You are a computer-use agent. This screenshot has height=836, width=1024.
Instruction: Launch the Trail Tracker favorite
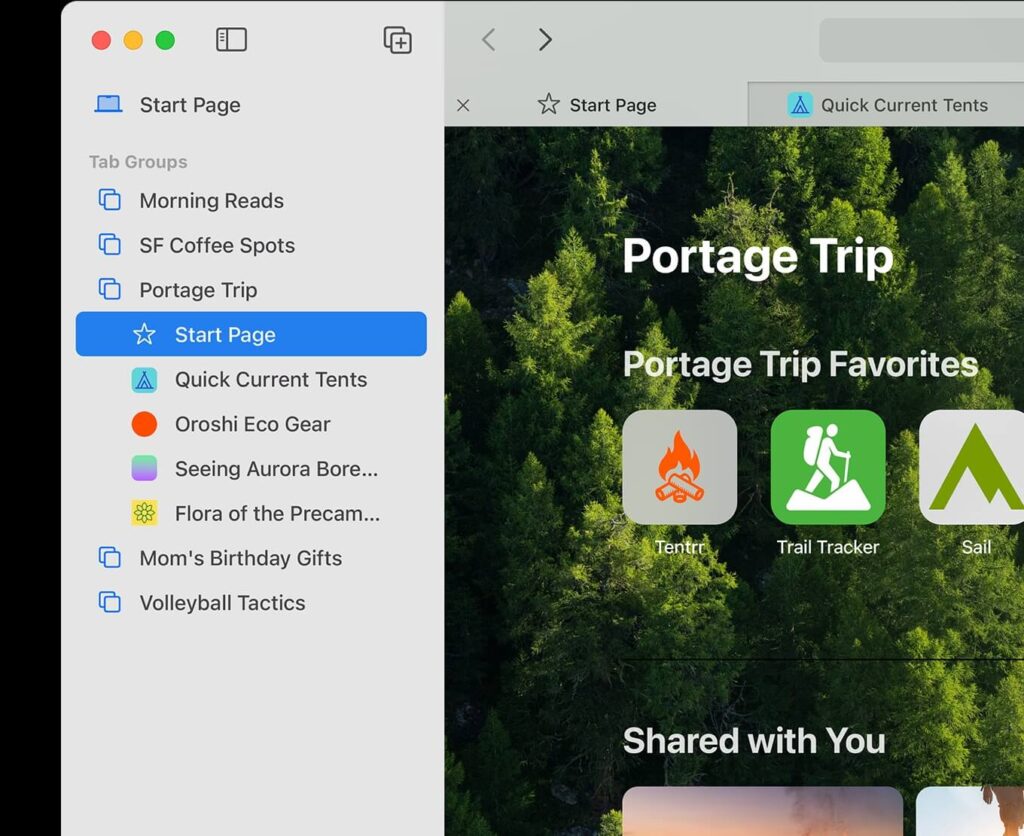(828, 467)
